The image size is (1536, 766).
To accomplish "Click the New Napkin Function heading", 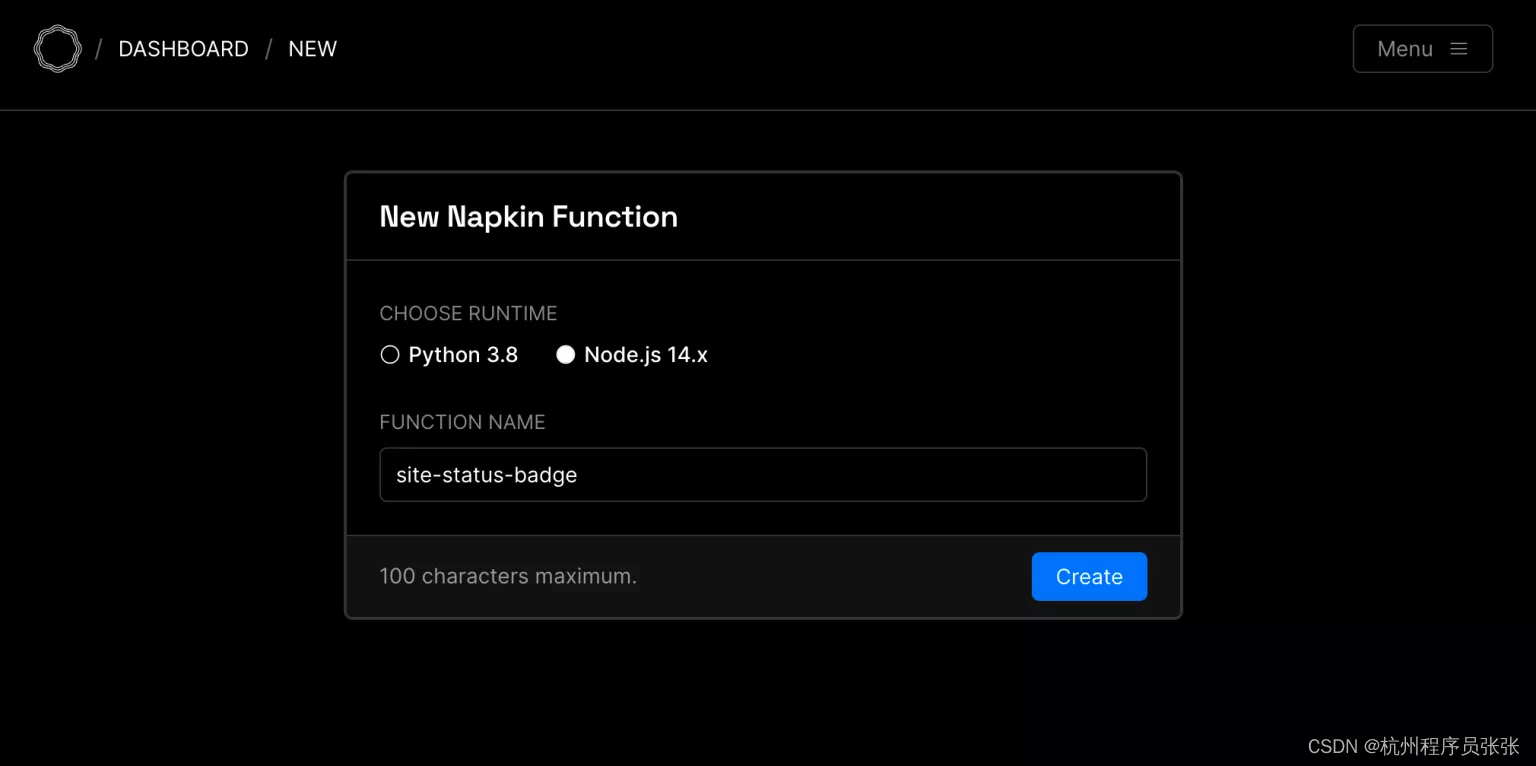I will click(x=528, y=217).
